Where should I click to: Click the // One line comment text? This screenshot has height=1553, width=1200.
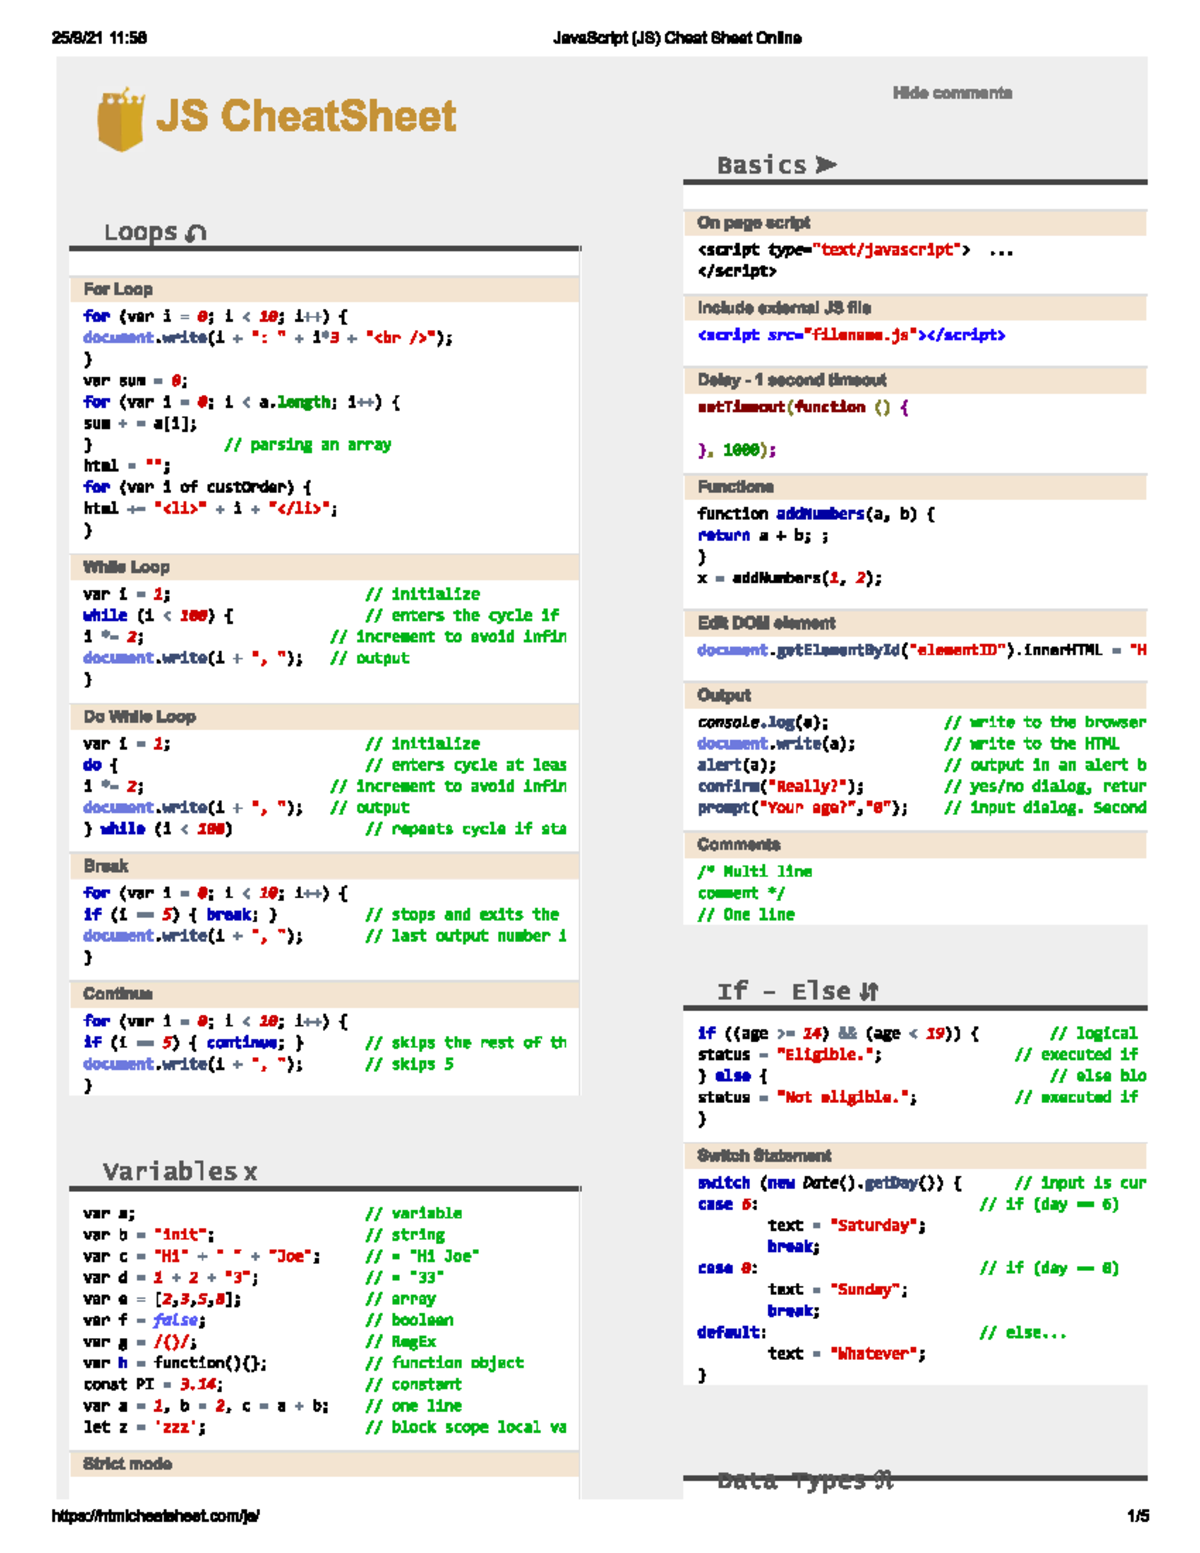pyautogui.click(x=746, y=915)
